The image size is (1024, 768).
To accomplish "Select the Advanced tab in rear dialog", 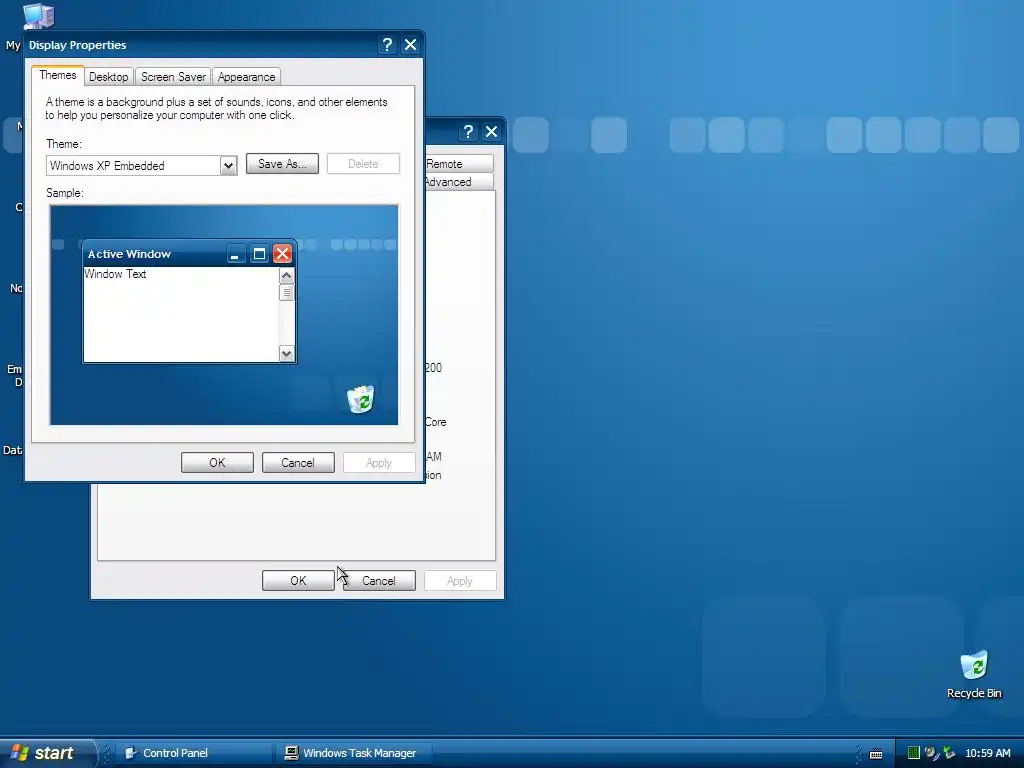I will [458, 182].
